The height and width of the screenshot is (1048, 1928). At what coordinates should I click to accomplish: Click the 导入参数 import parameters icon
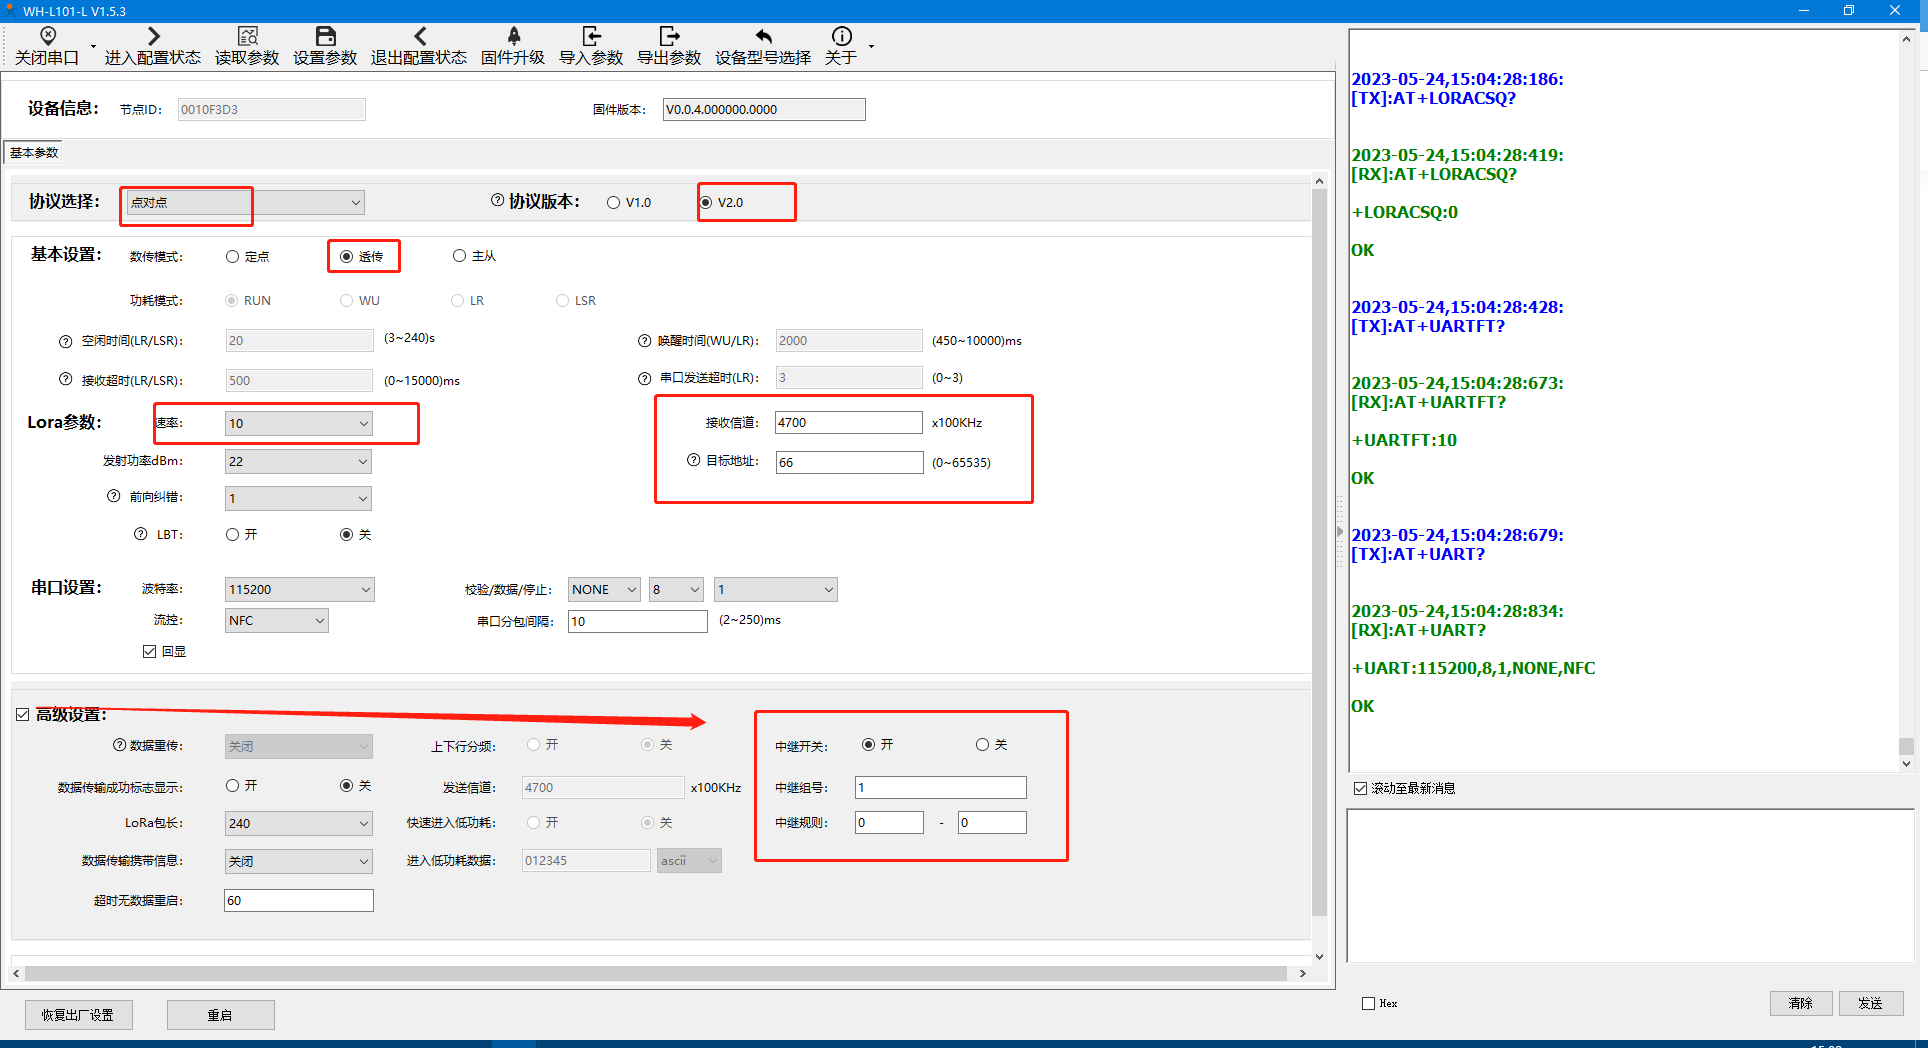(591, 37)
